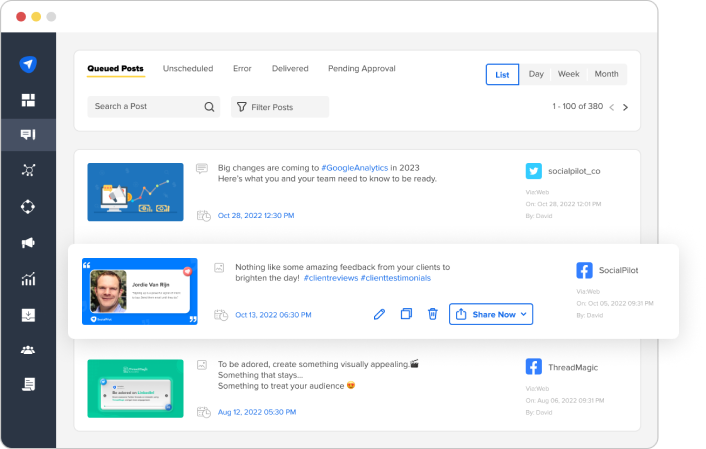This screenshot has width=706, height=449.
Task: Click the ThreadMagic account name
Action: point(573,367)
